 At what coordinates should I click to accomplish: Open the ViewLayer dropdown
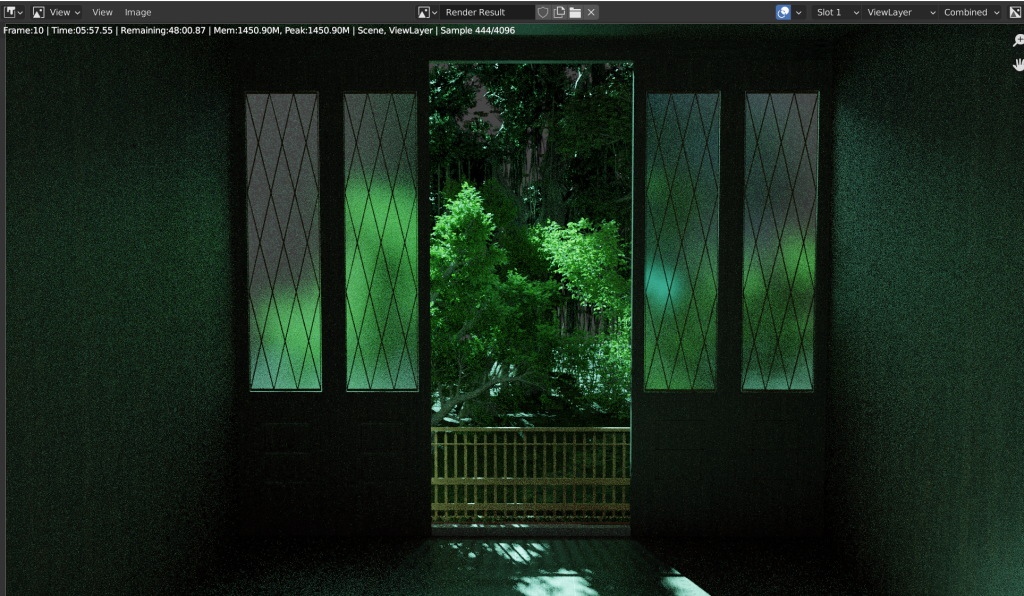tap(900, 12)
